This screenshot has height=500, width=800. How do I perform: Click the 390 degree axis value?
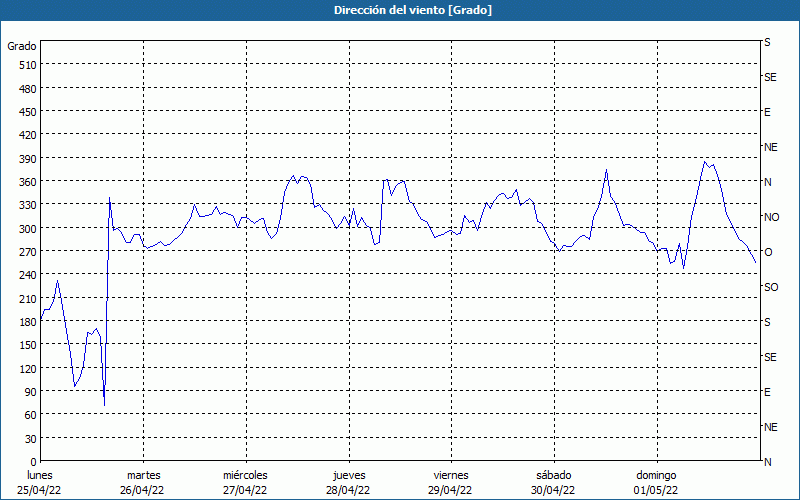coord(28,159)
